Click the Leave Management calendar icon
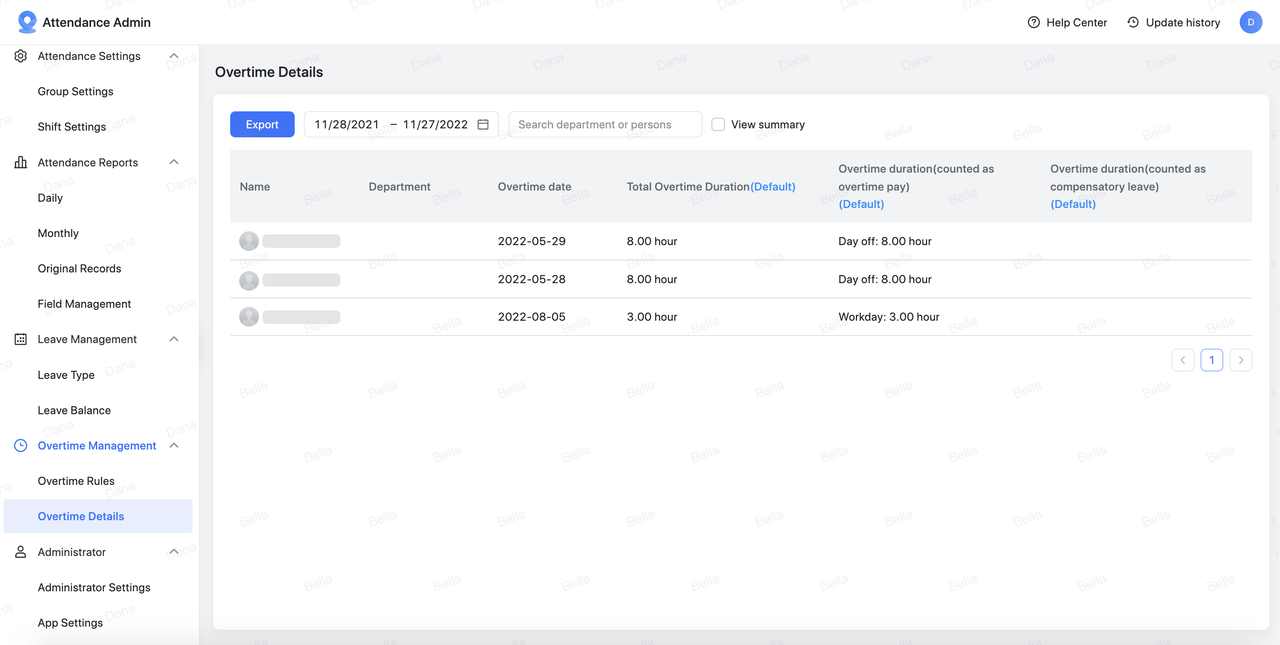 coord(21,339)
